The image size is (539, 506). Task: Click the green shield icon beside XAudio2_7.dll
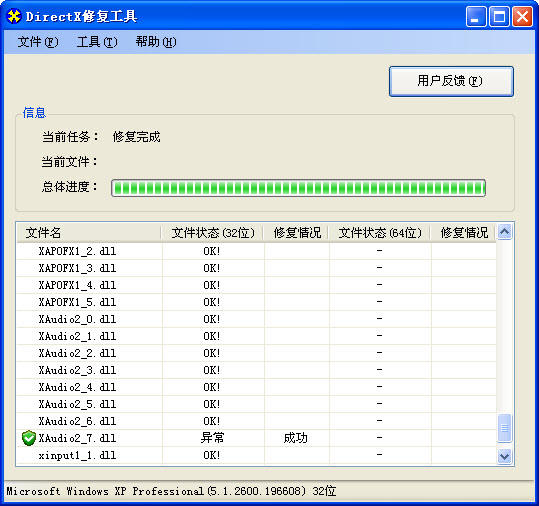(29, 438)
